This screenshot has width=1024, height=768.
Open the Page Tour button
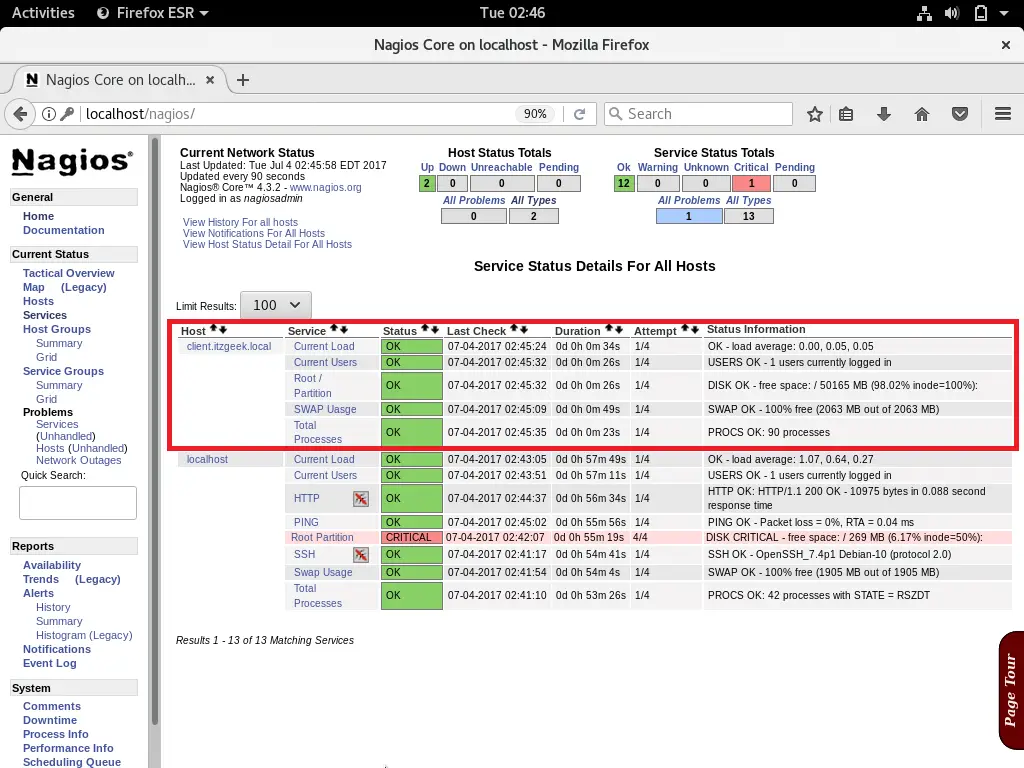tap(1011, 690)
